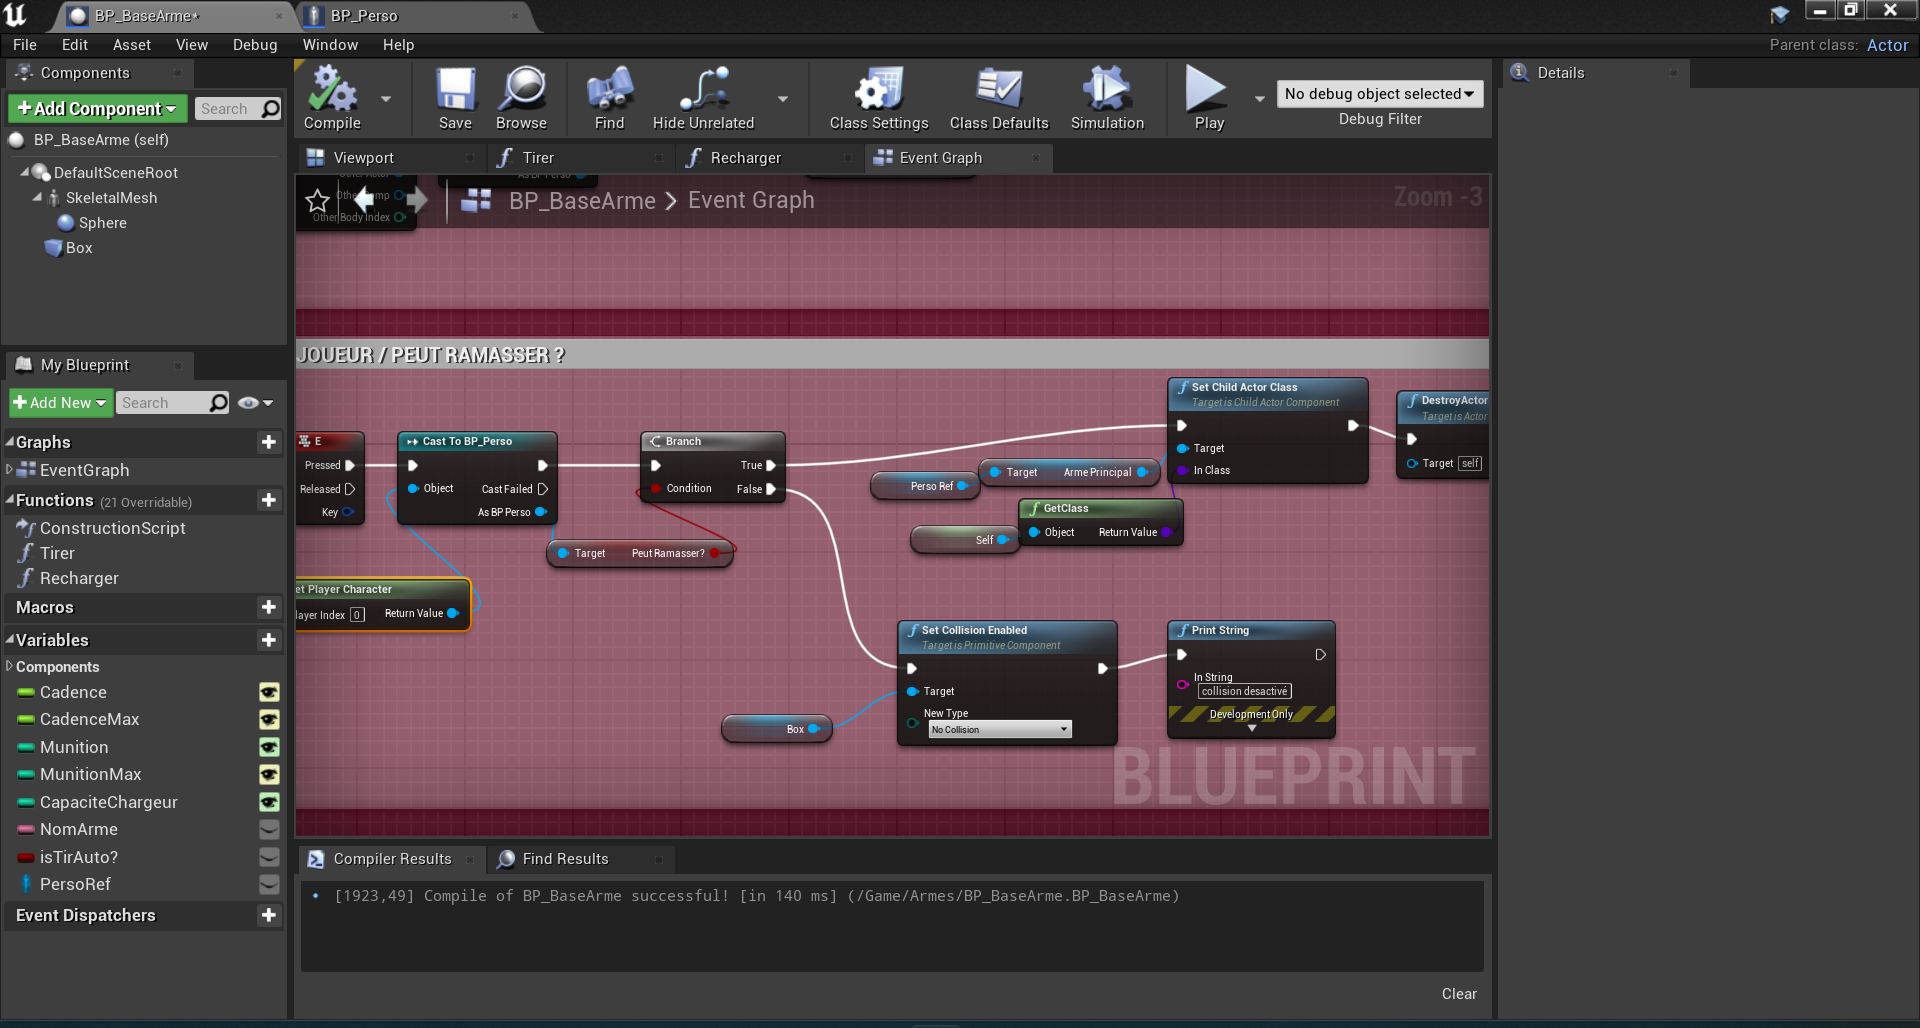The width and height of the screenshot is (1920, 1028).
Task: Toggle visibility eye for CapaciteChargeur variable
Action: pyautogui.click(x=269, y=802)
